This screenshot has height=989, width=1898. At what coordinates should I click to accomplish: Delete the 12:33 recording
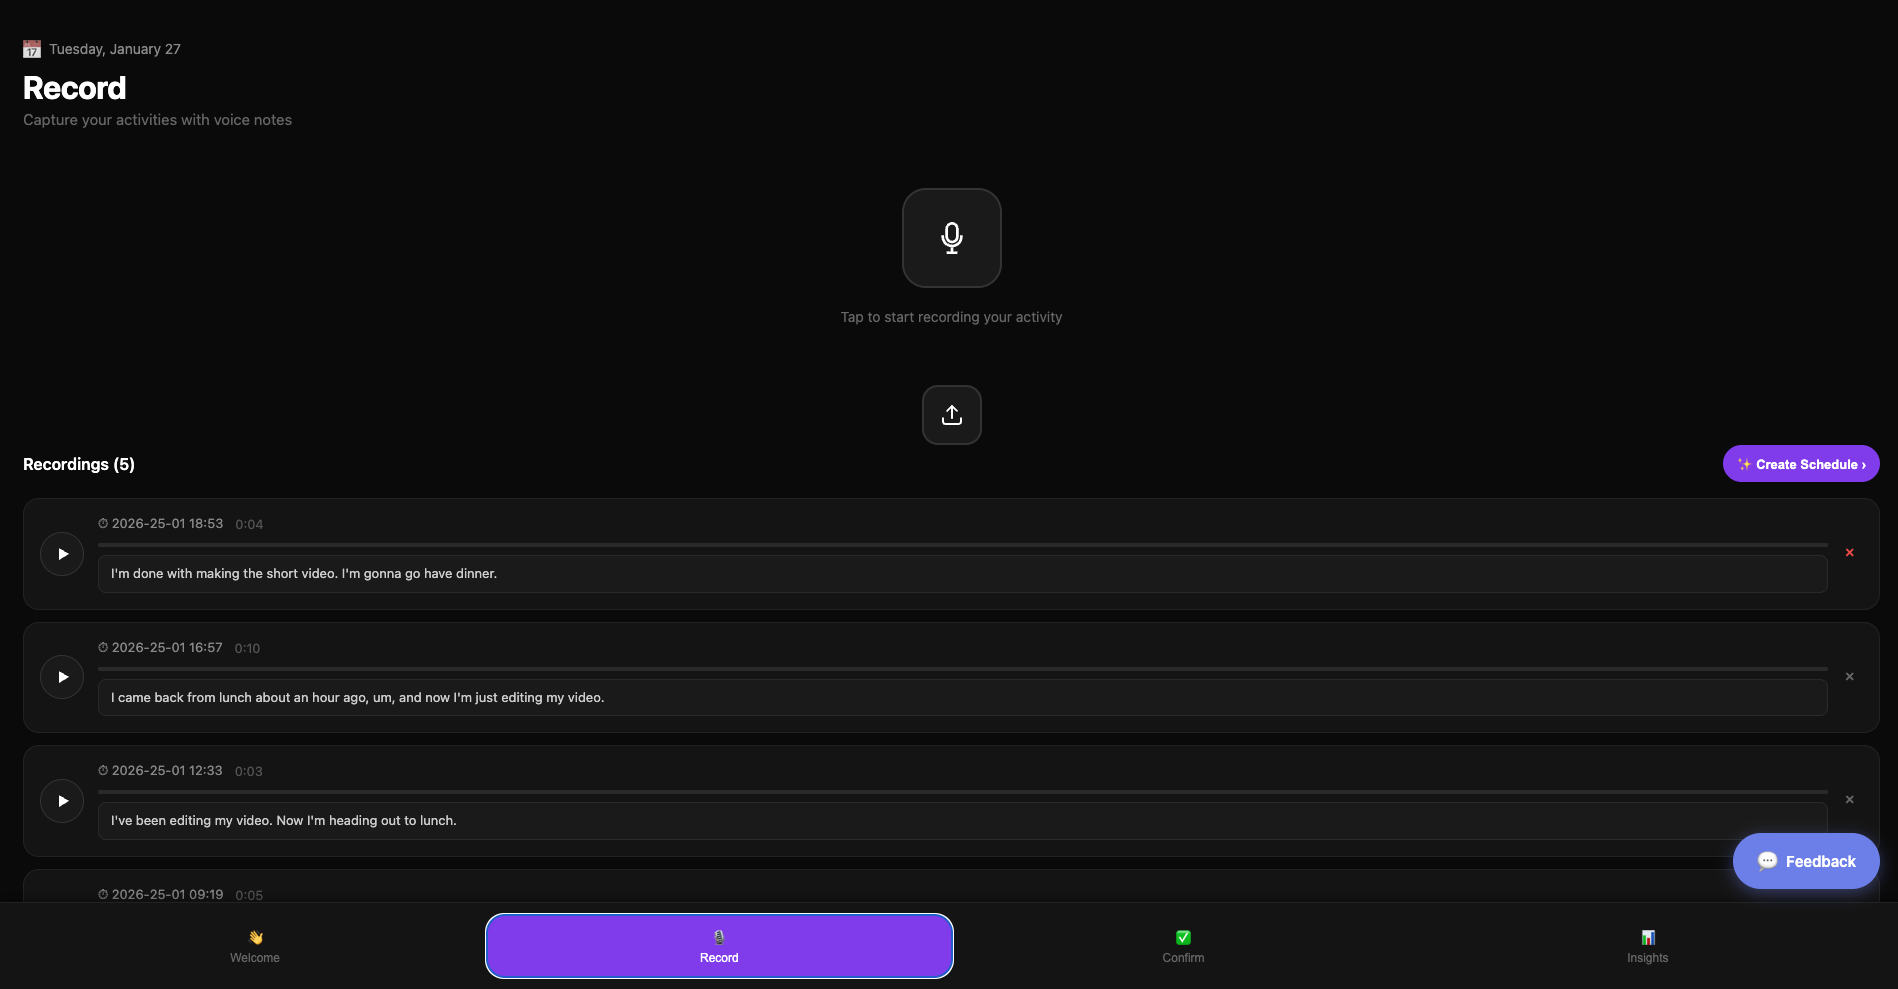[1849, 799]
